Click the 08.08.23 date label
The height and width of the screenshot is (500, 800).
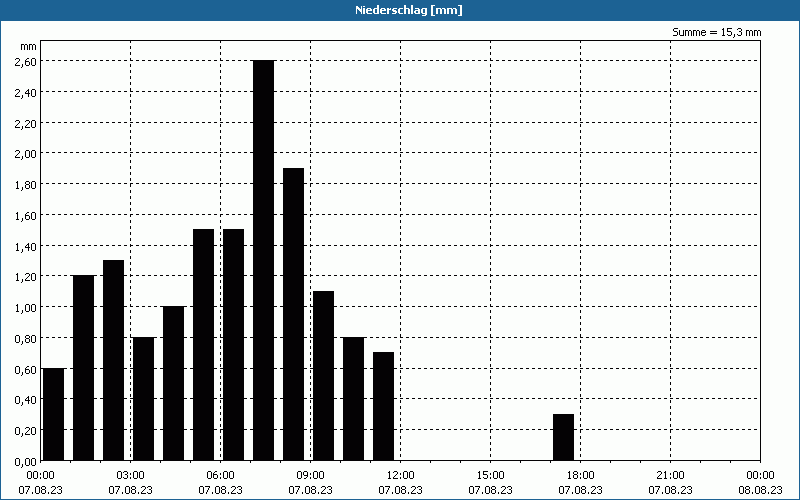tap(760, 490)
